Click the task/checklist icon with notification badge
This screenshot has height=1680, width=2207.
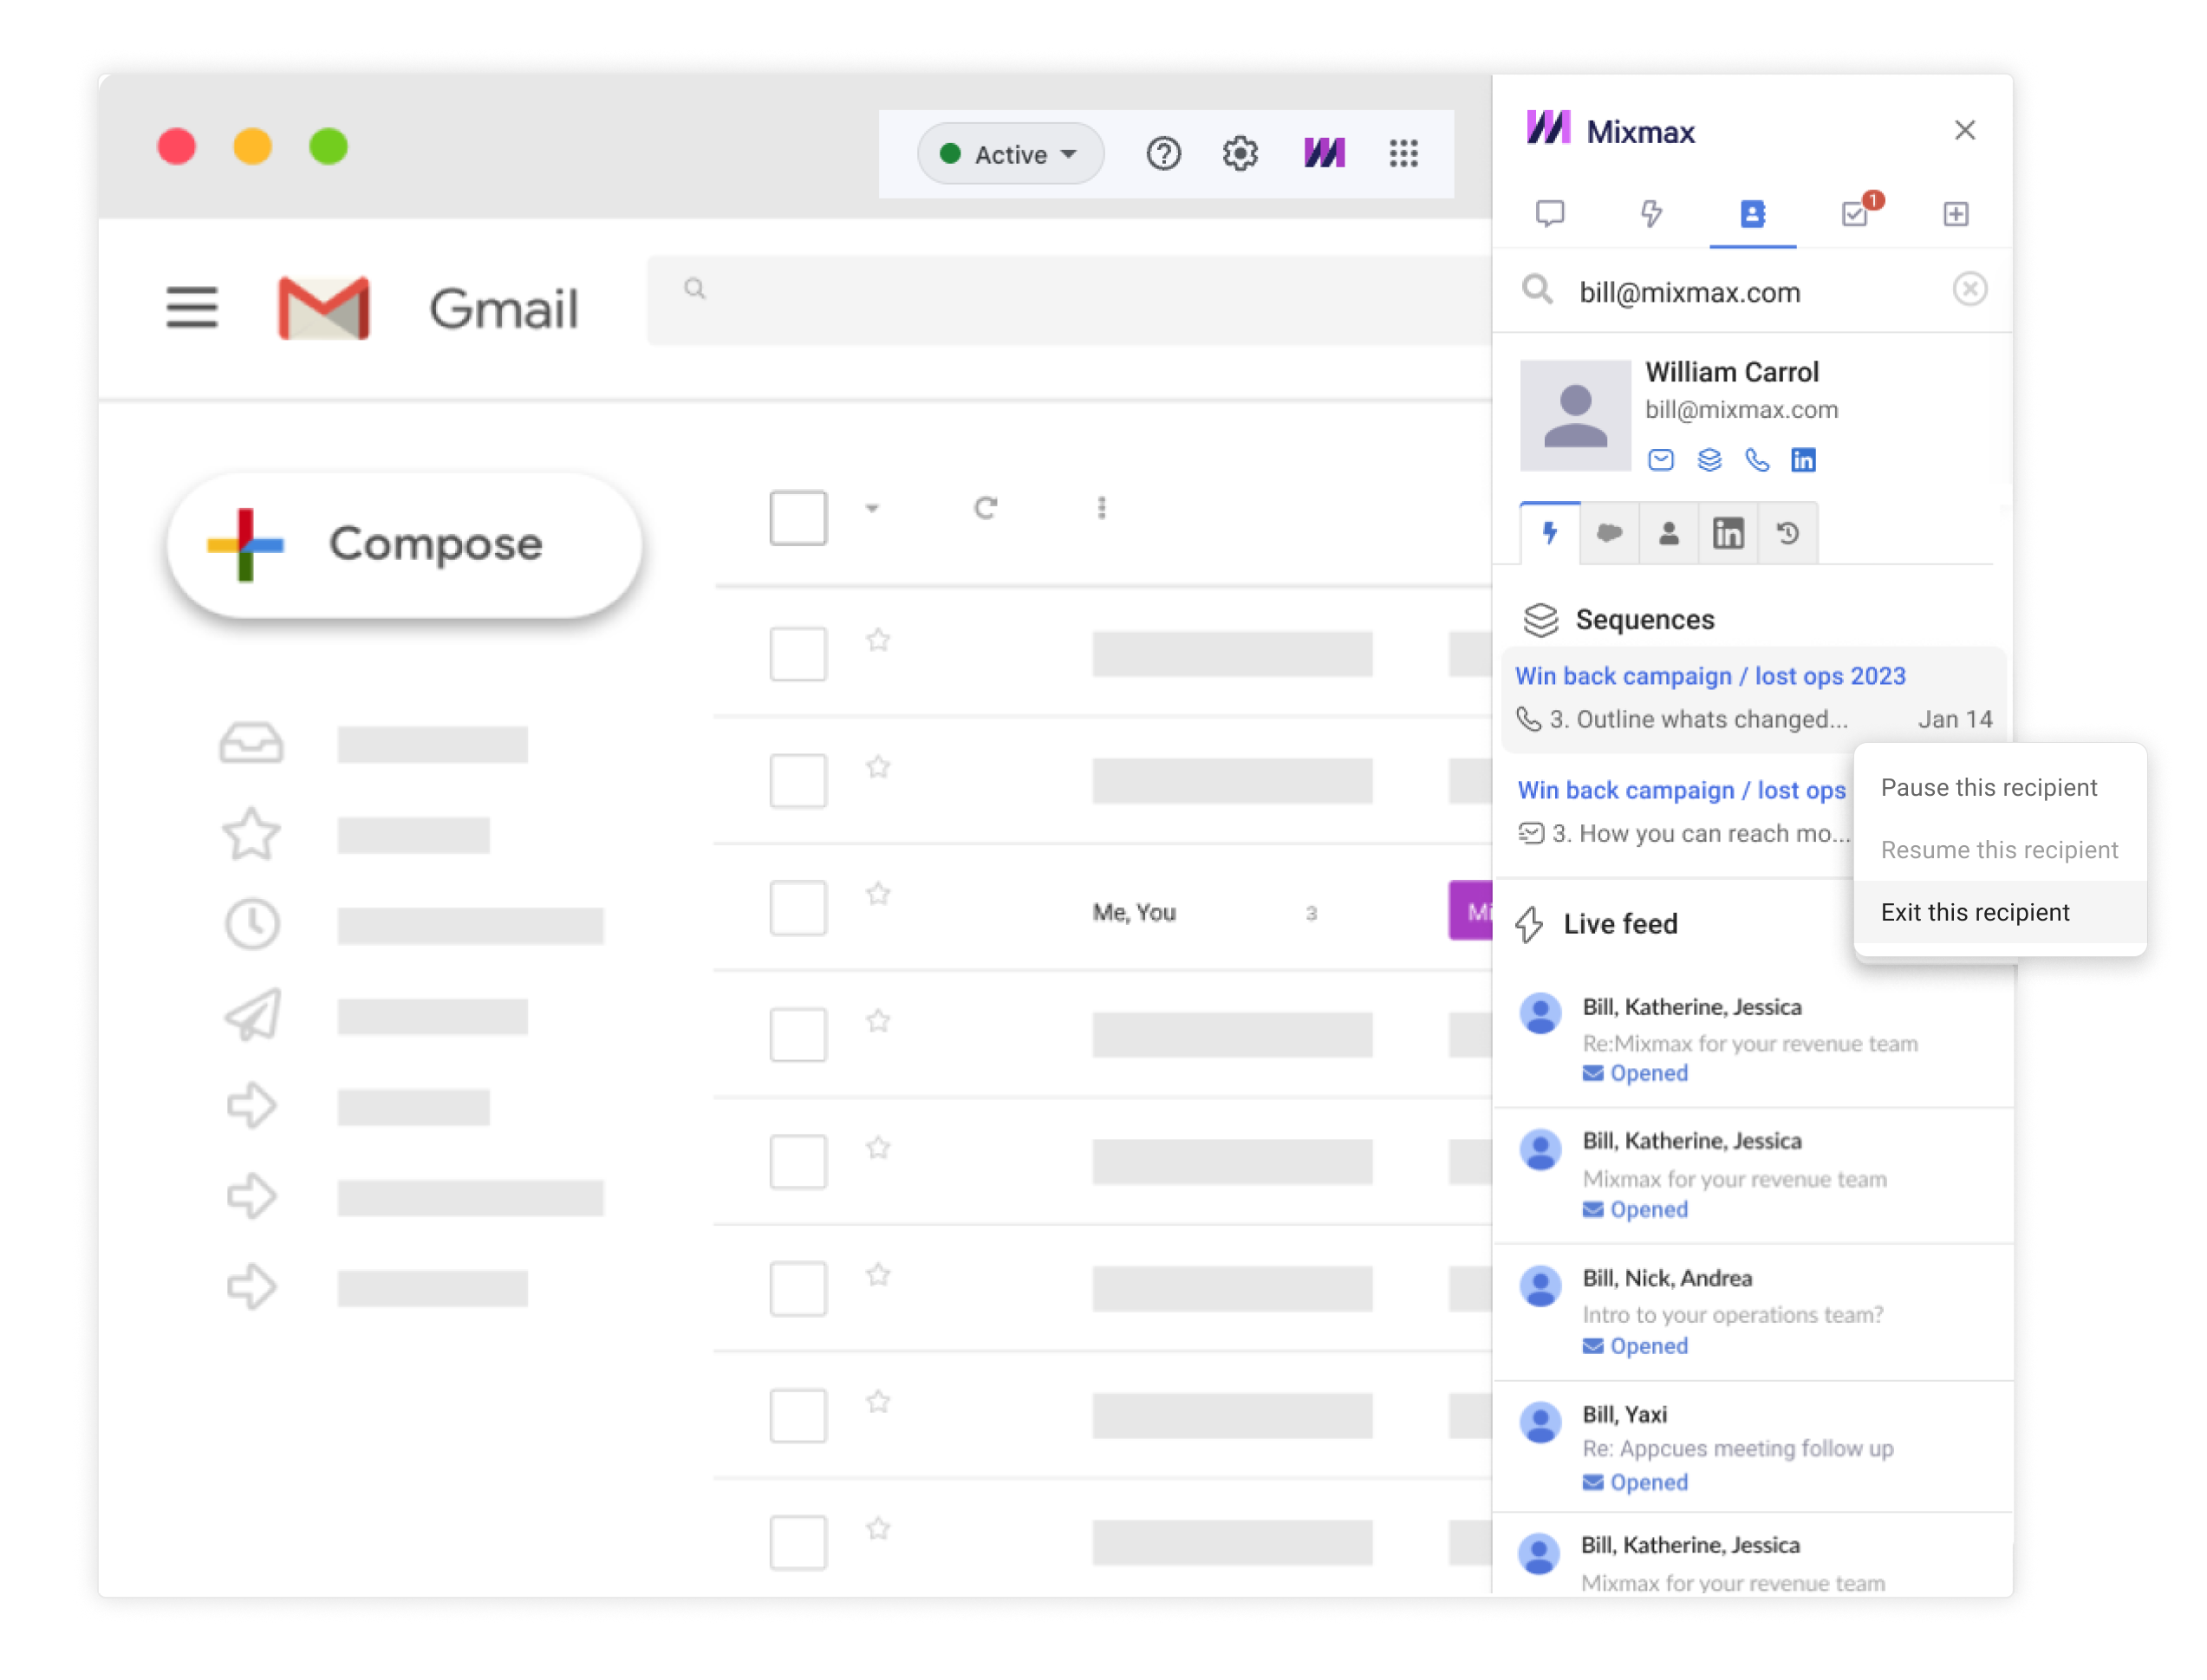(x=1852, y=213)
